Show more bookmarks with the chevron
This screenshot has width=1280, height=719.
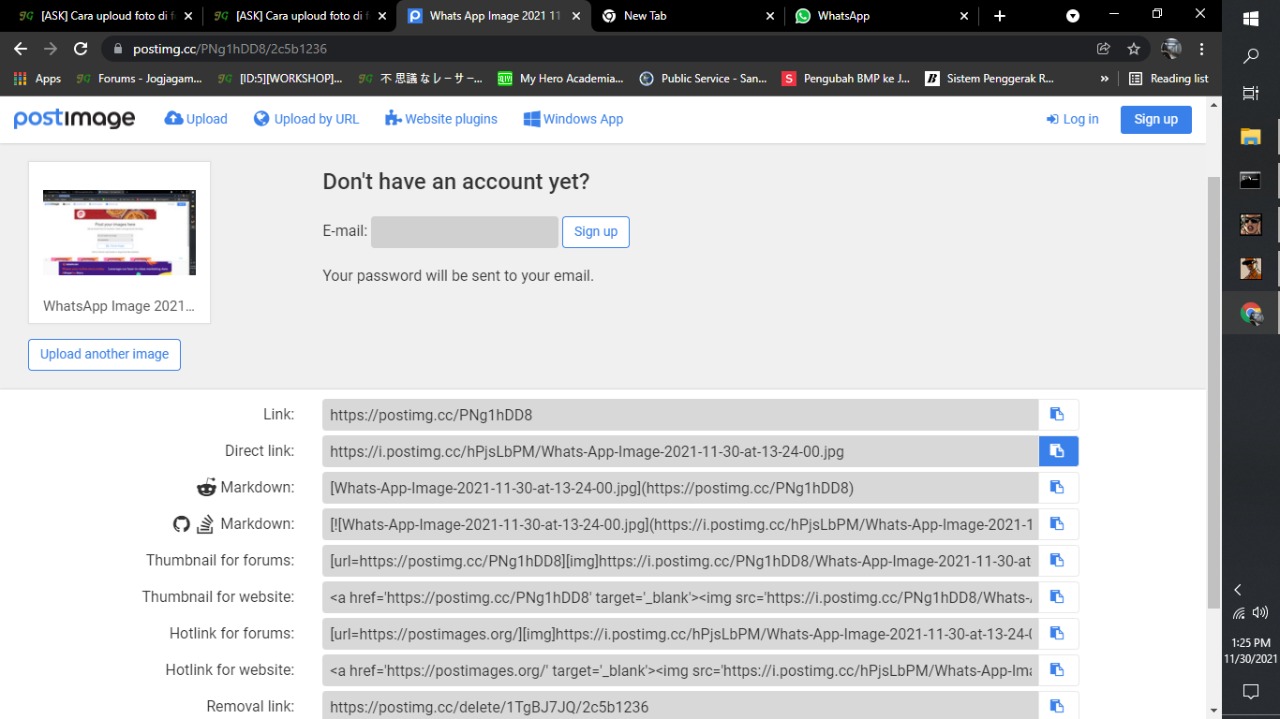point(1104,78)
